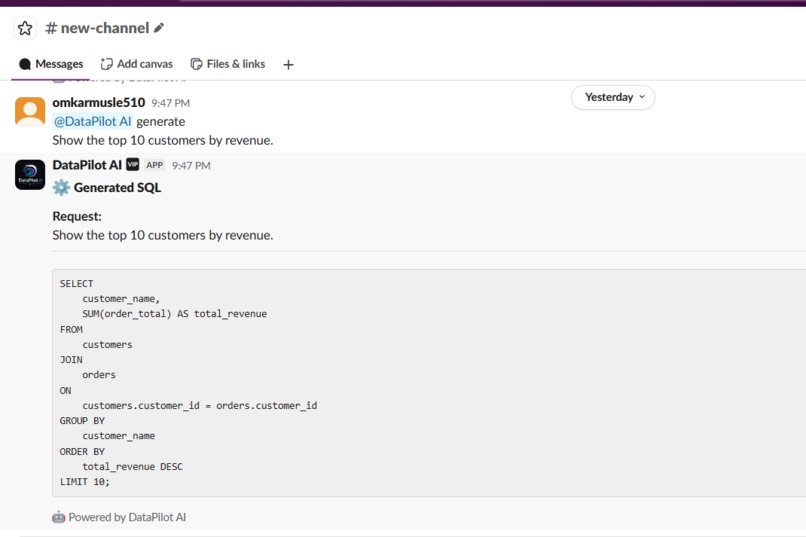This screenshot has width=806, height=537.
Task: Open the Files & links tab
Action: [x=228, y=64]
